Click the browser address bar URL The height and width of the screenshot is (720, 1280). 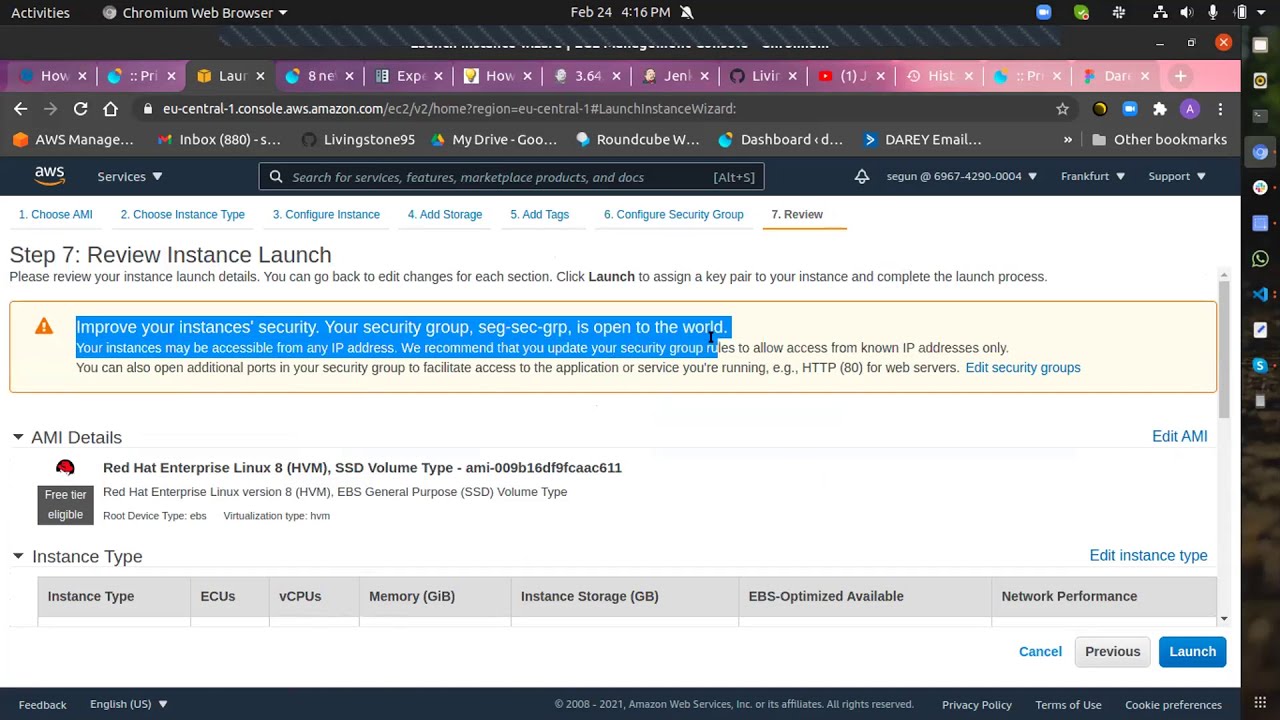click(449, 109)
